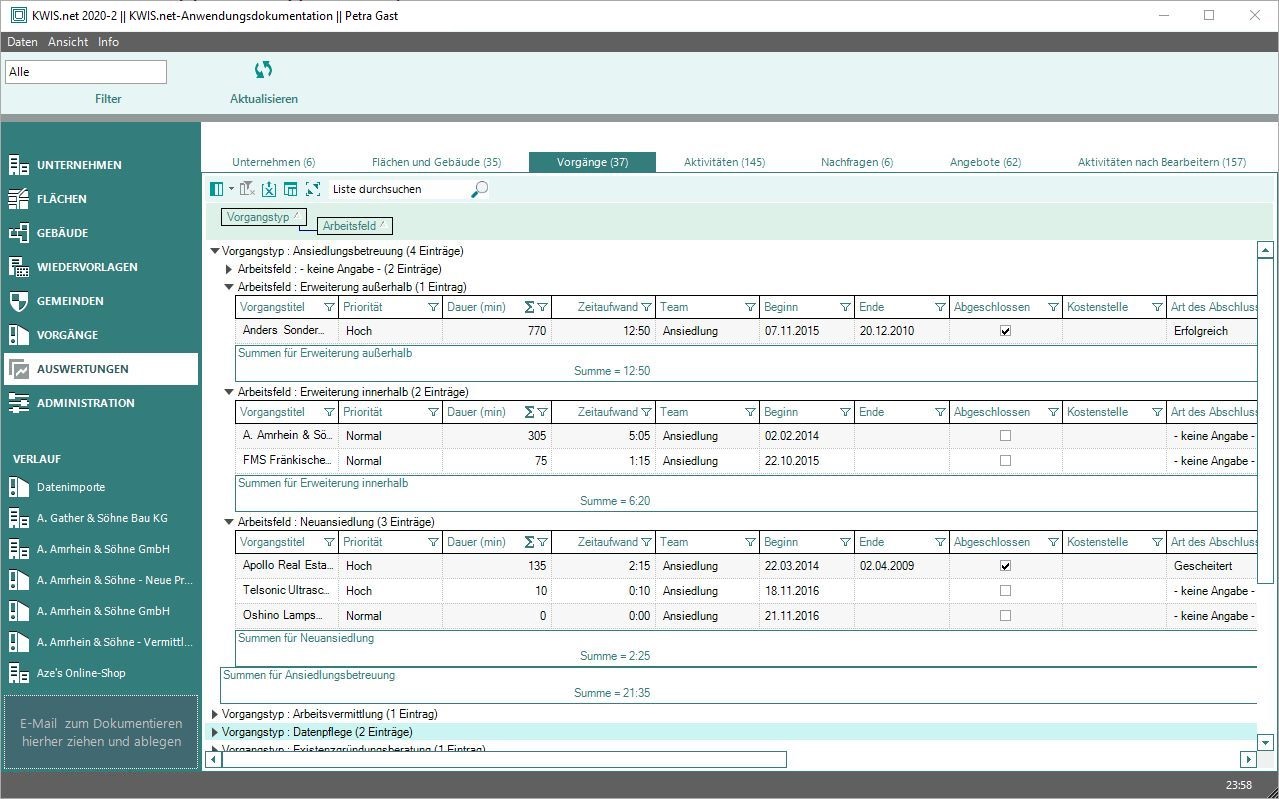Open Gemeinden in the sidebar

[x=70, y=301]
